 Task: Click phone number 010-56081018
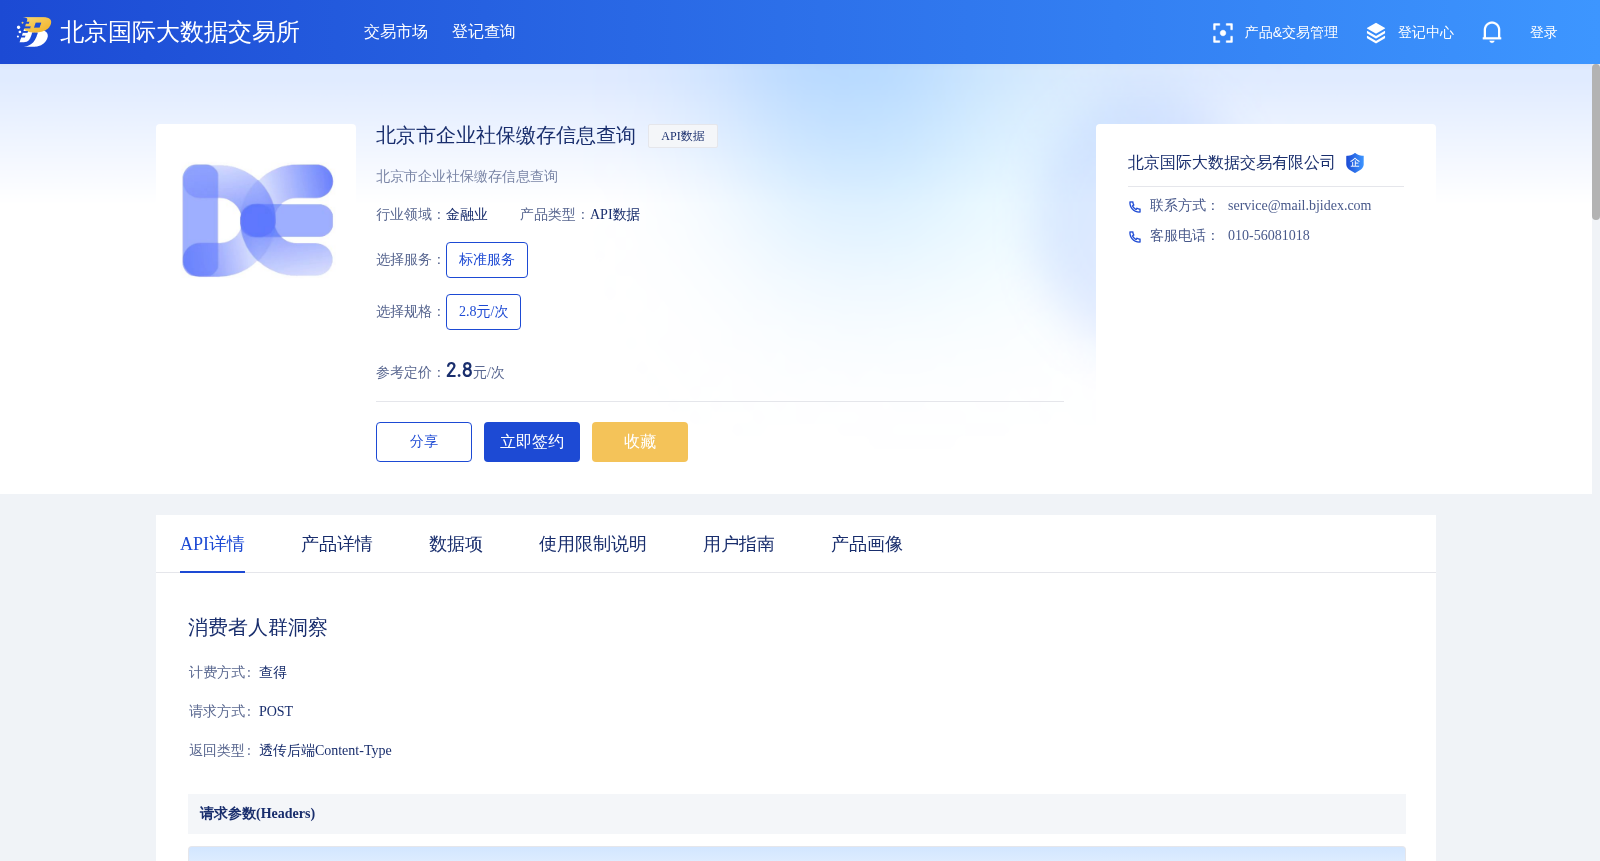pos(1269,236)
